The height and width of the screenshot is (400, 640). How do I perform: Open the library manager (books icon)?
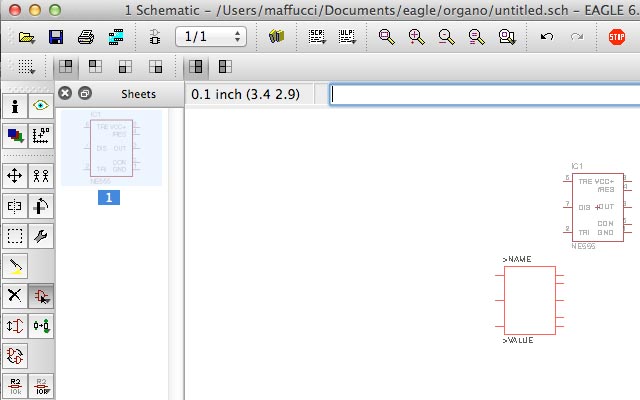click(278, 37)
